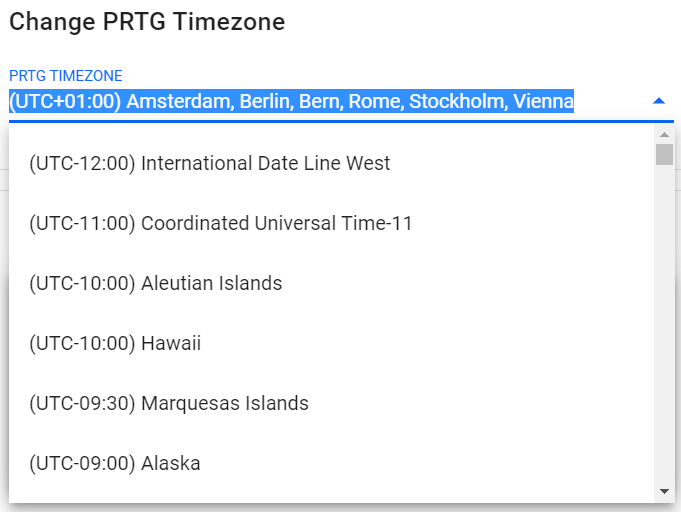The height and width of the screenshot is (512, 681).
Task: Click the (UTC-11:00) offset text
Action: pyautogui.click(x=82, y=223)
